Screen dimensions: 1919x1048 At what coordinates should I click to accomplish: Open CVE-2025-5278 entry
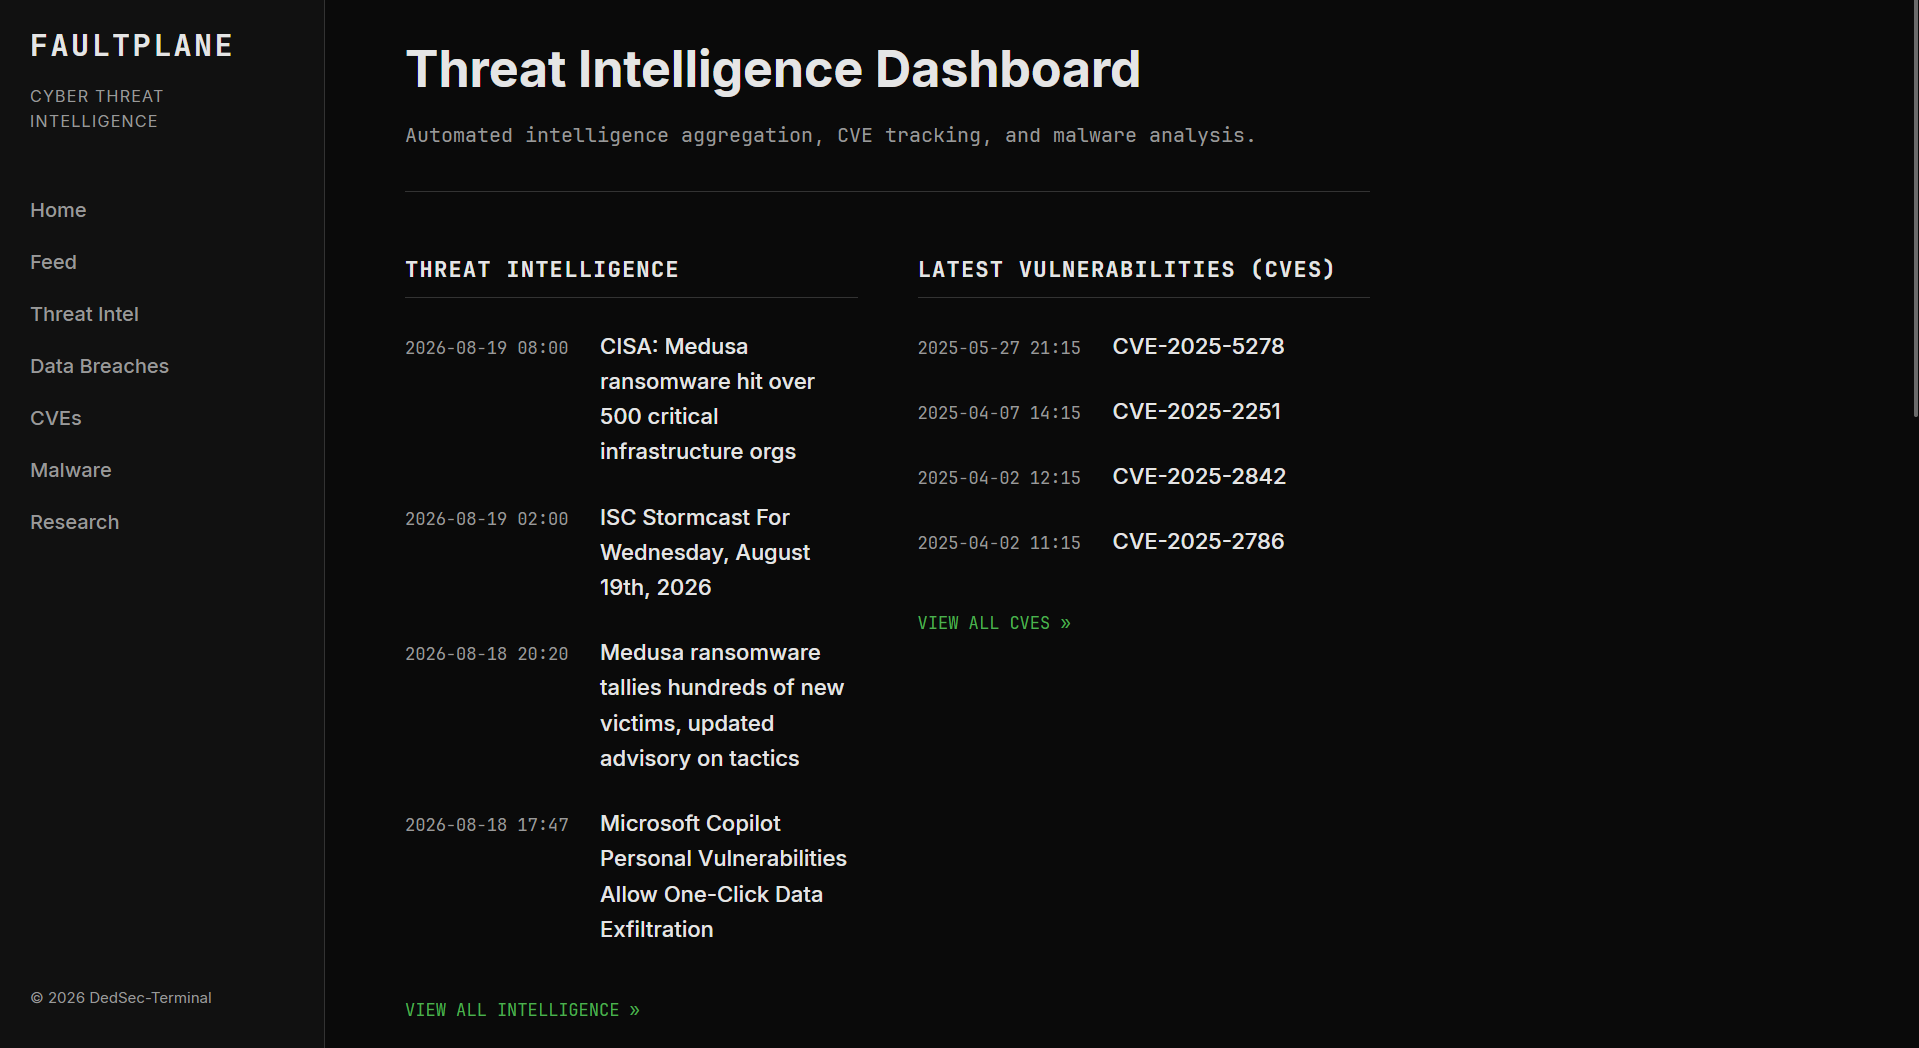coord(1198,346)
